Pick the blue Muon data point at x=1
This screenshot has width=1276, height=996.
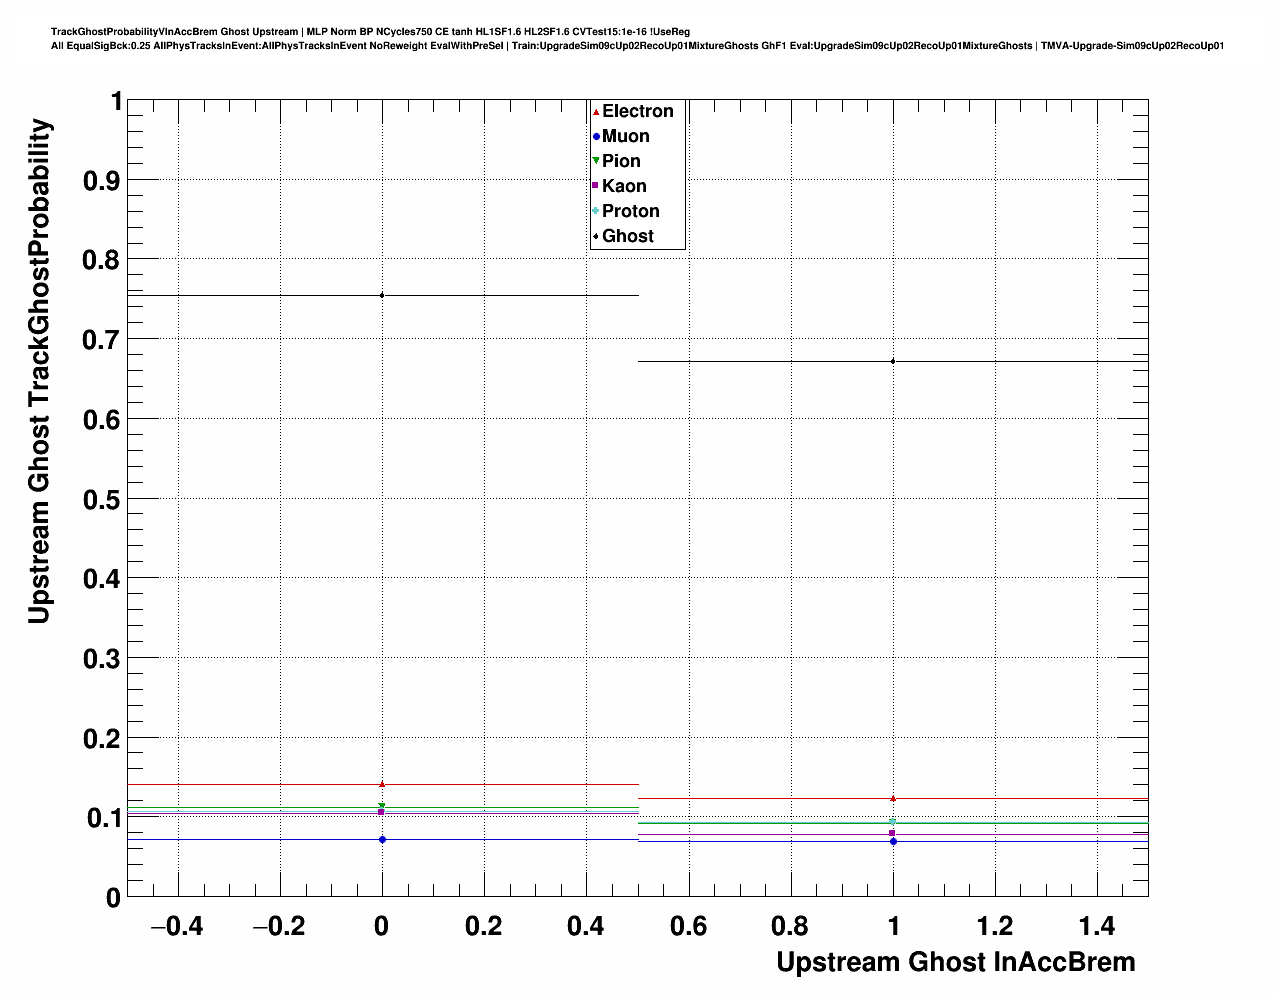893,841
